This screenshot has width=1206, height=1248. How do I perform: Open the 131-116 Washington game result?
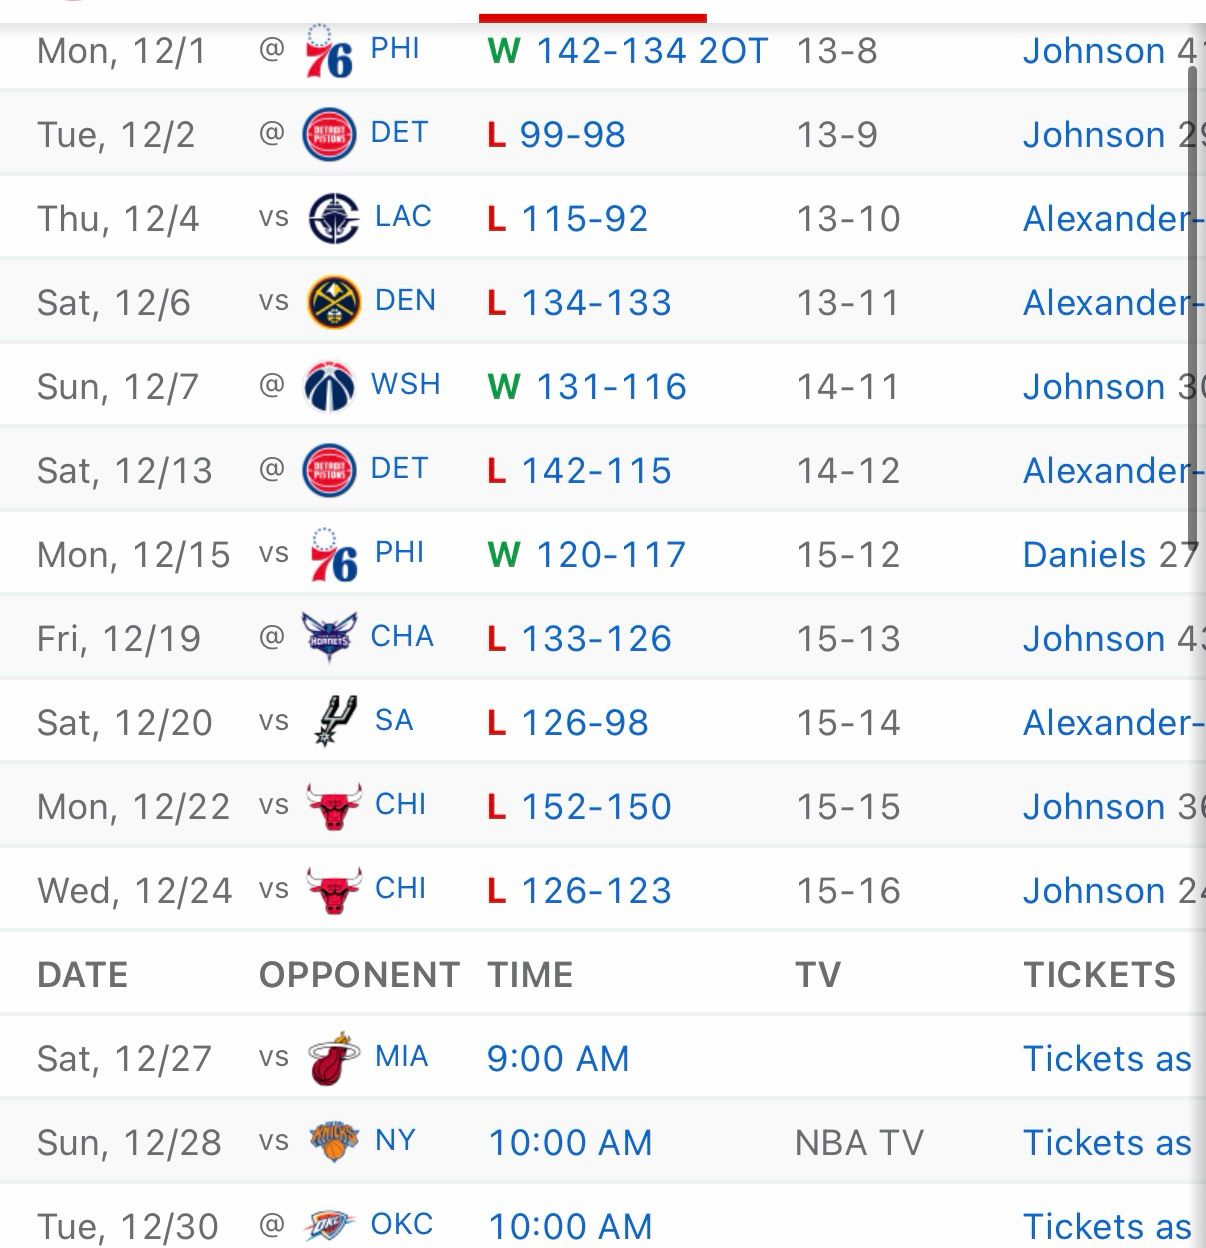click(x=611, y=387)
